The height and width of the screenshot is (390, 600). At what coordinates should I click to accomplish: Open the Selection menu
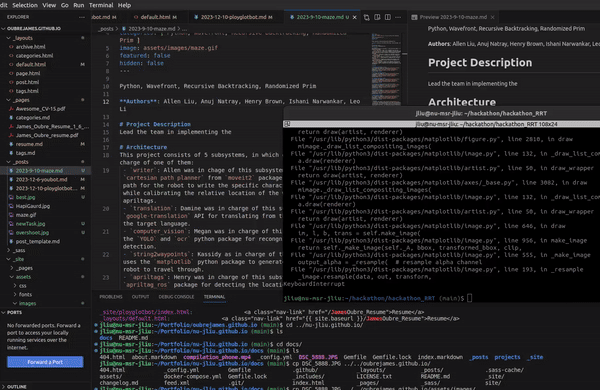25,5
